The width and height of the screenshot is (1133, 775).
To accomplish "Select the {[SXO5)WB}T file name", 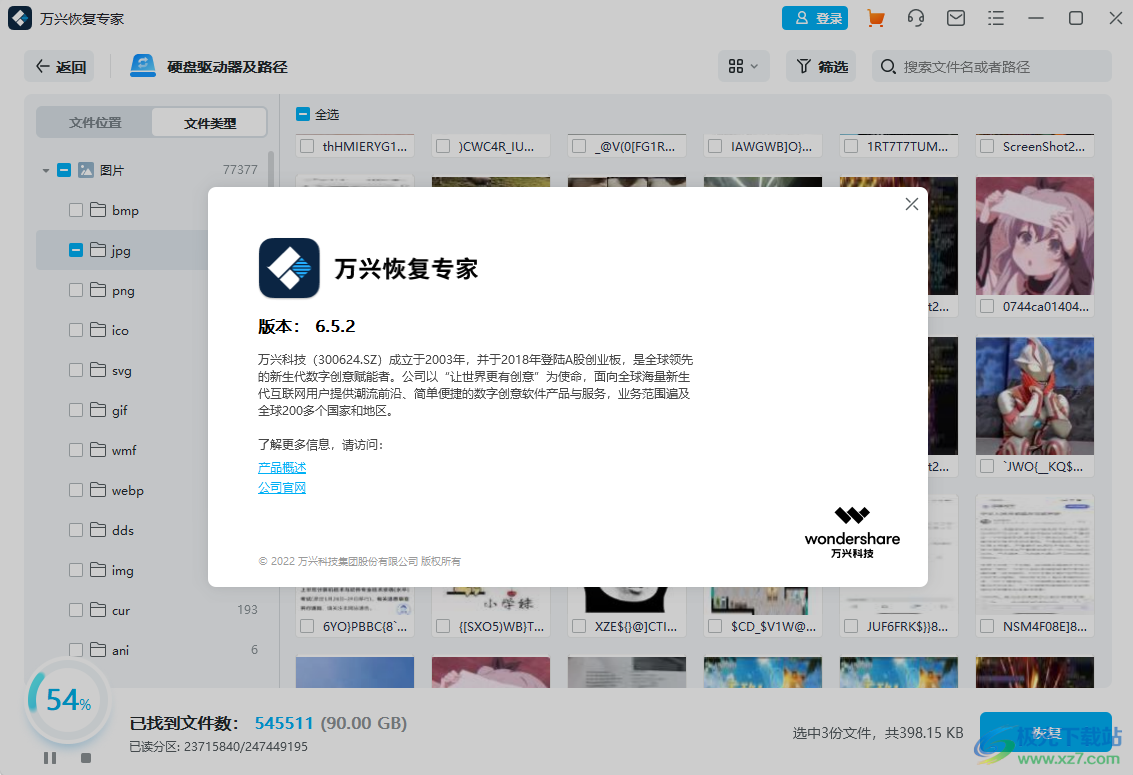I will click(501, 626).
